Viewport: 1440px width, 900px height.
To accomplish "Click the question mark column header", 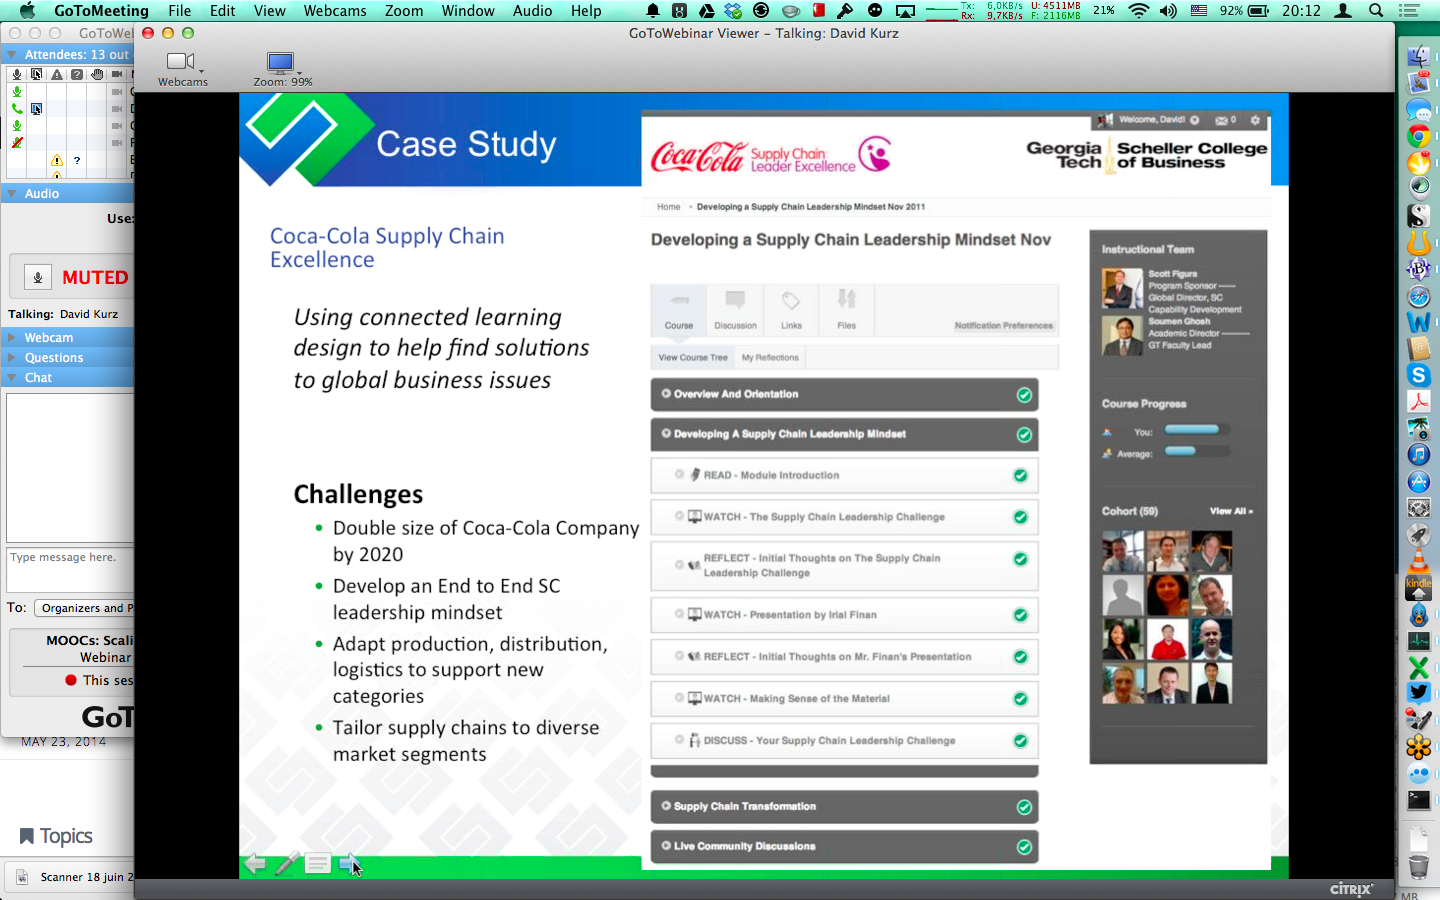I will pyautogui.click(x=77, y=74).
